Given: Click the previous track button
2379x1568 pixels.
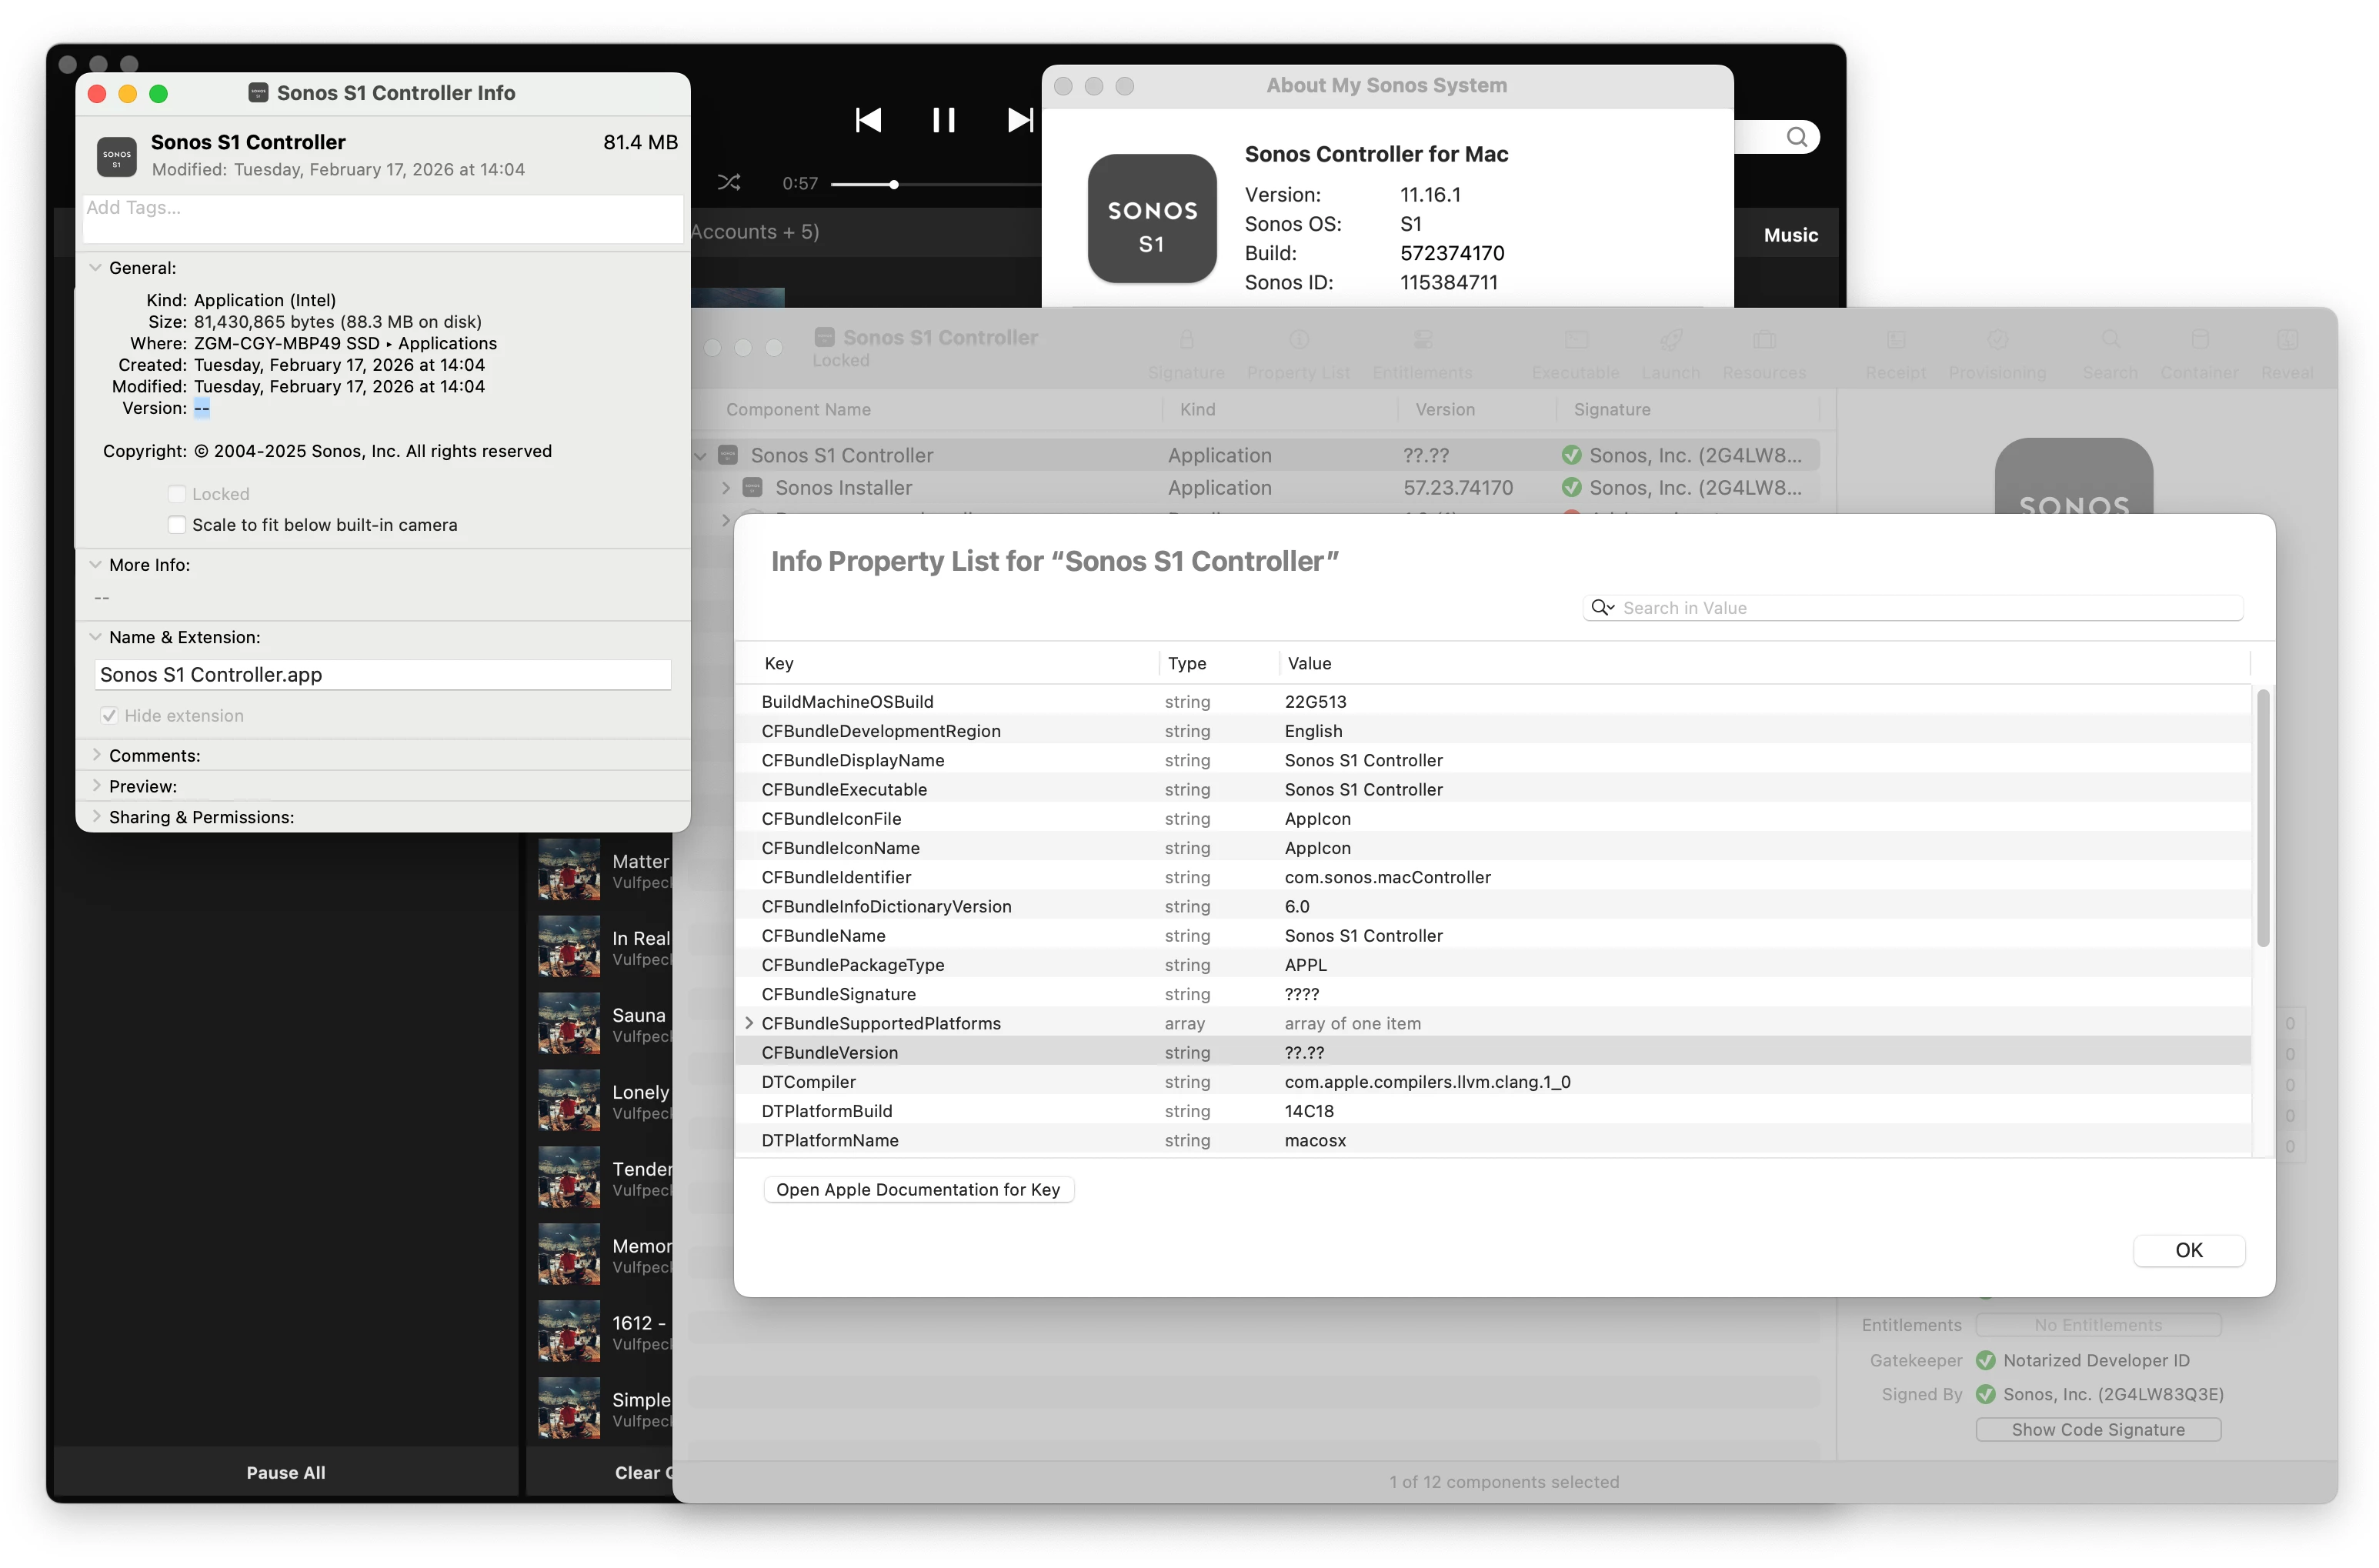Looking at the screenshot, I should 868,120.
